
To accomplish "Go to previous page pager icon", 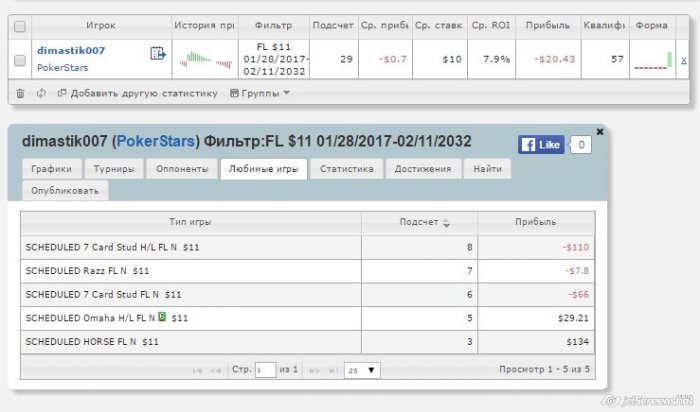I will tap(216, 370).
